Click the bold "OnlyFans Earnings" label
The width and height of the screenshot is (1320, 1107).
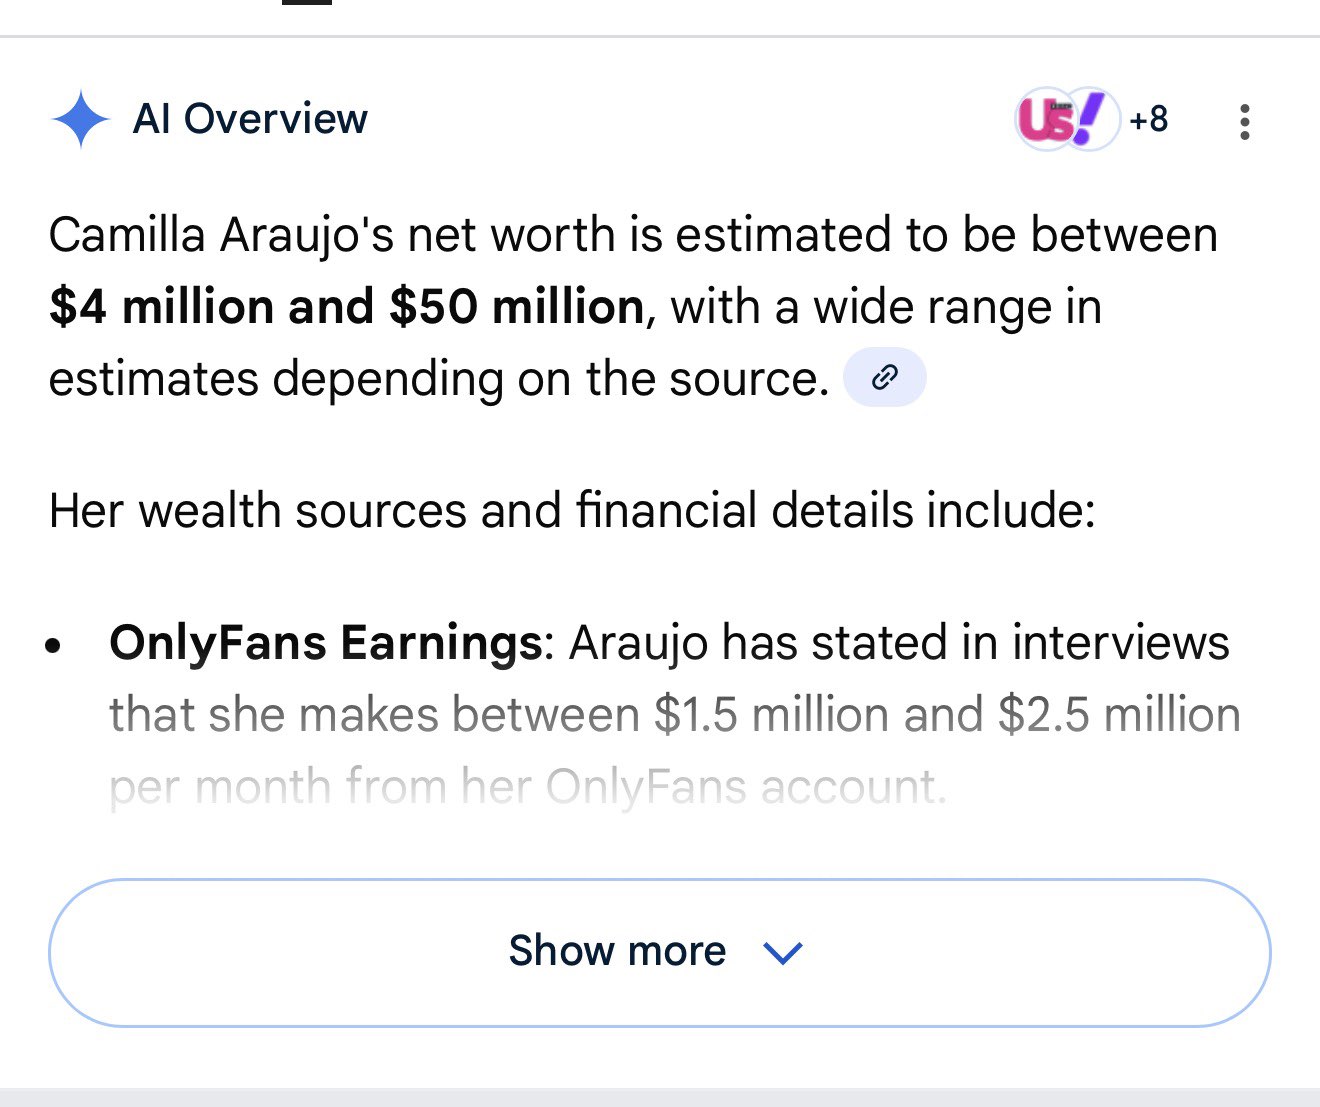(325, 642)
